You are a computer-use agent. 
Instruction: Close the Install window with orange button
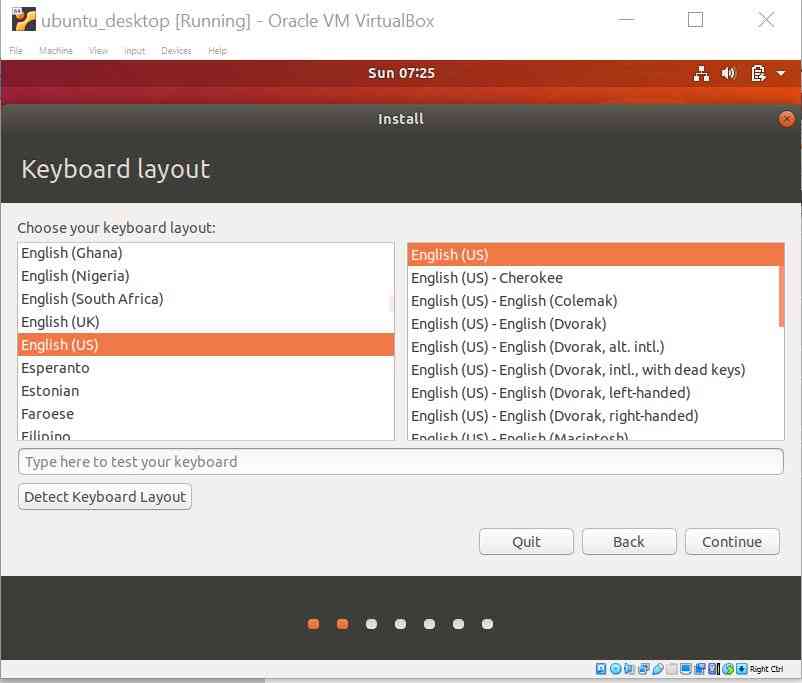coord(786,119)
